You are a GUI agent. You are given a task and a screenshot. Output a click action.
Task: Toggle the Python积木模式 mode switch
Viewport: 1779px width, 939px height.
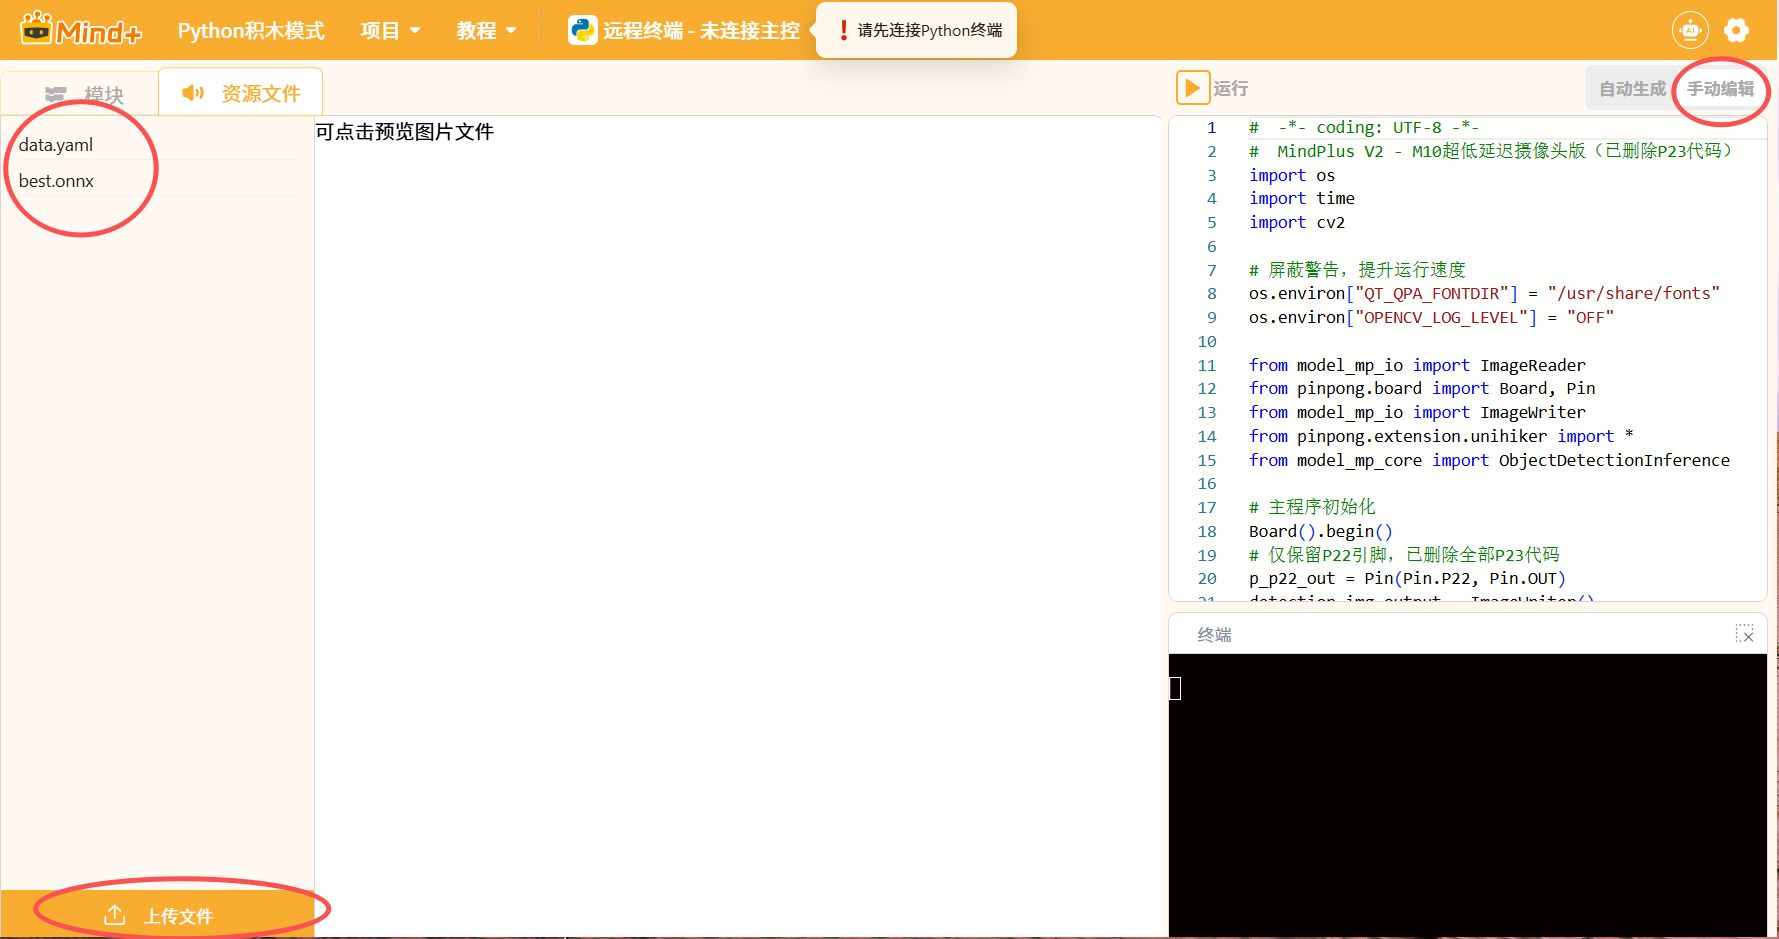[x=251, y=31]
